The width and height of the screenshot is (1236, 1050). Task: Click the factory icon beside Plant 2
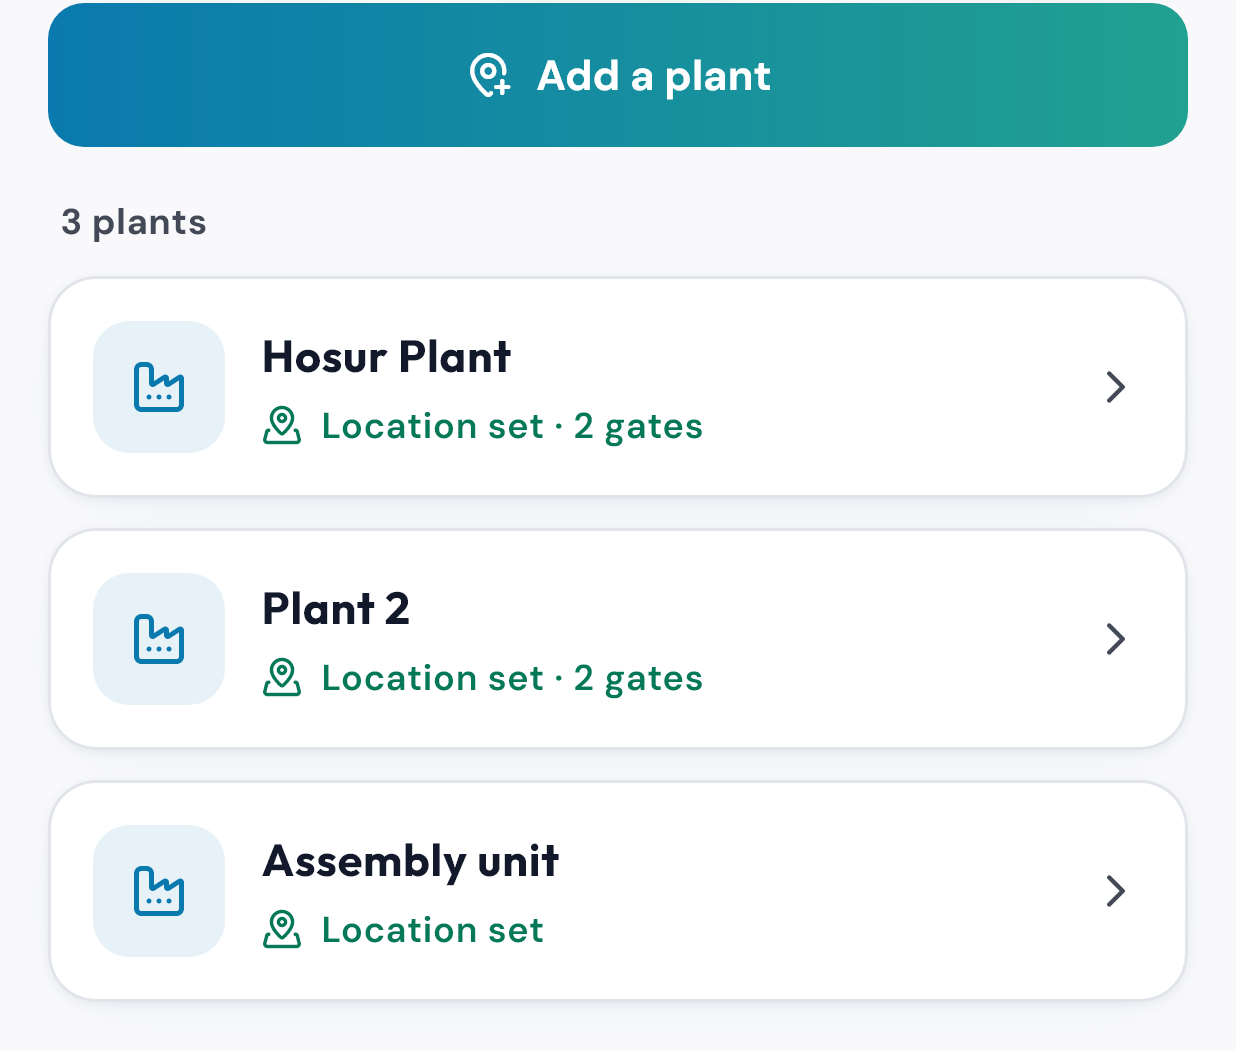coord(159,639)
